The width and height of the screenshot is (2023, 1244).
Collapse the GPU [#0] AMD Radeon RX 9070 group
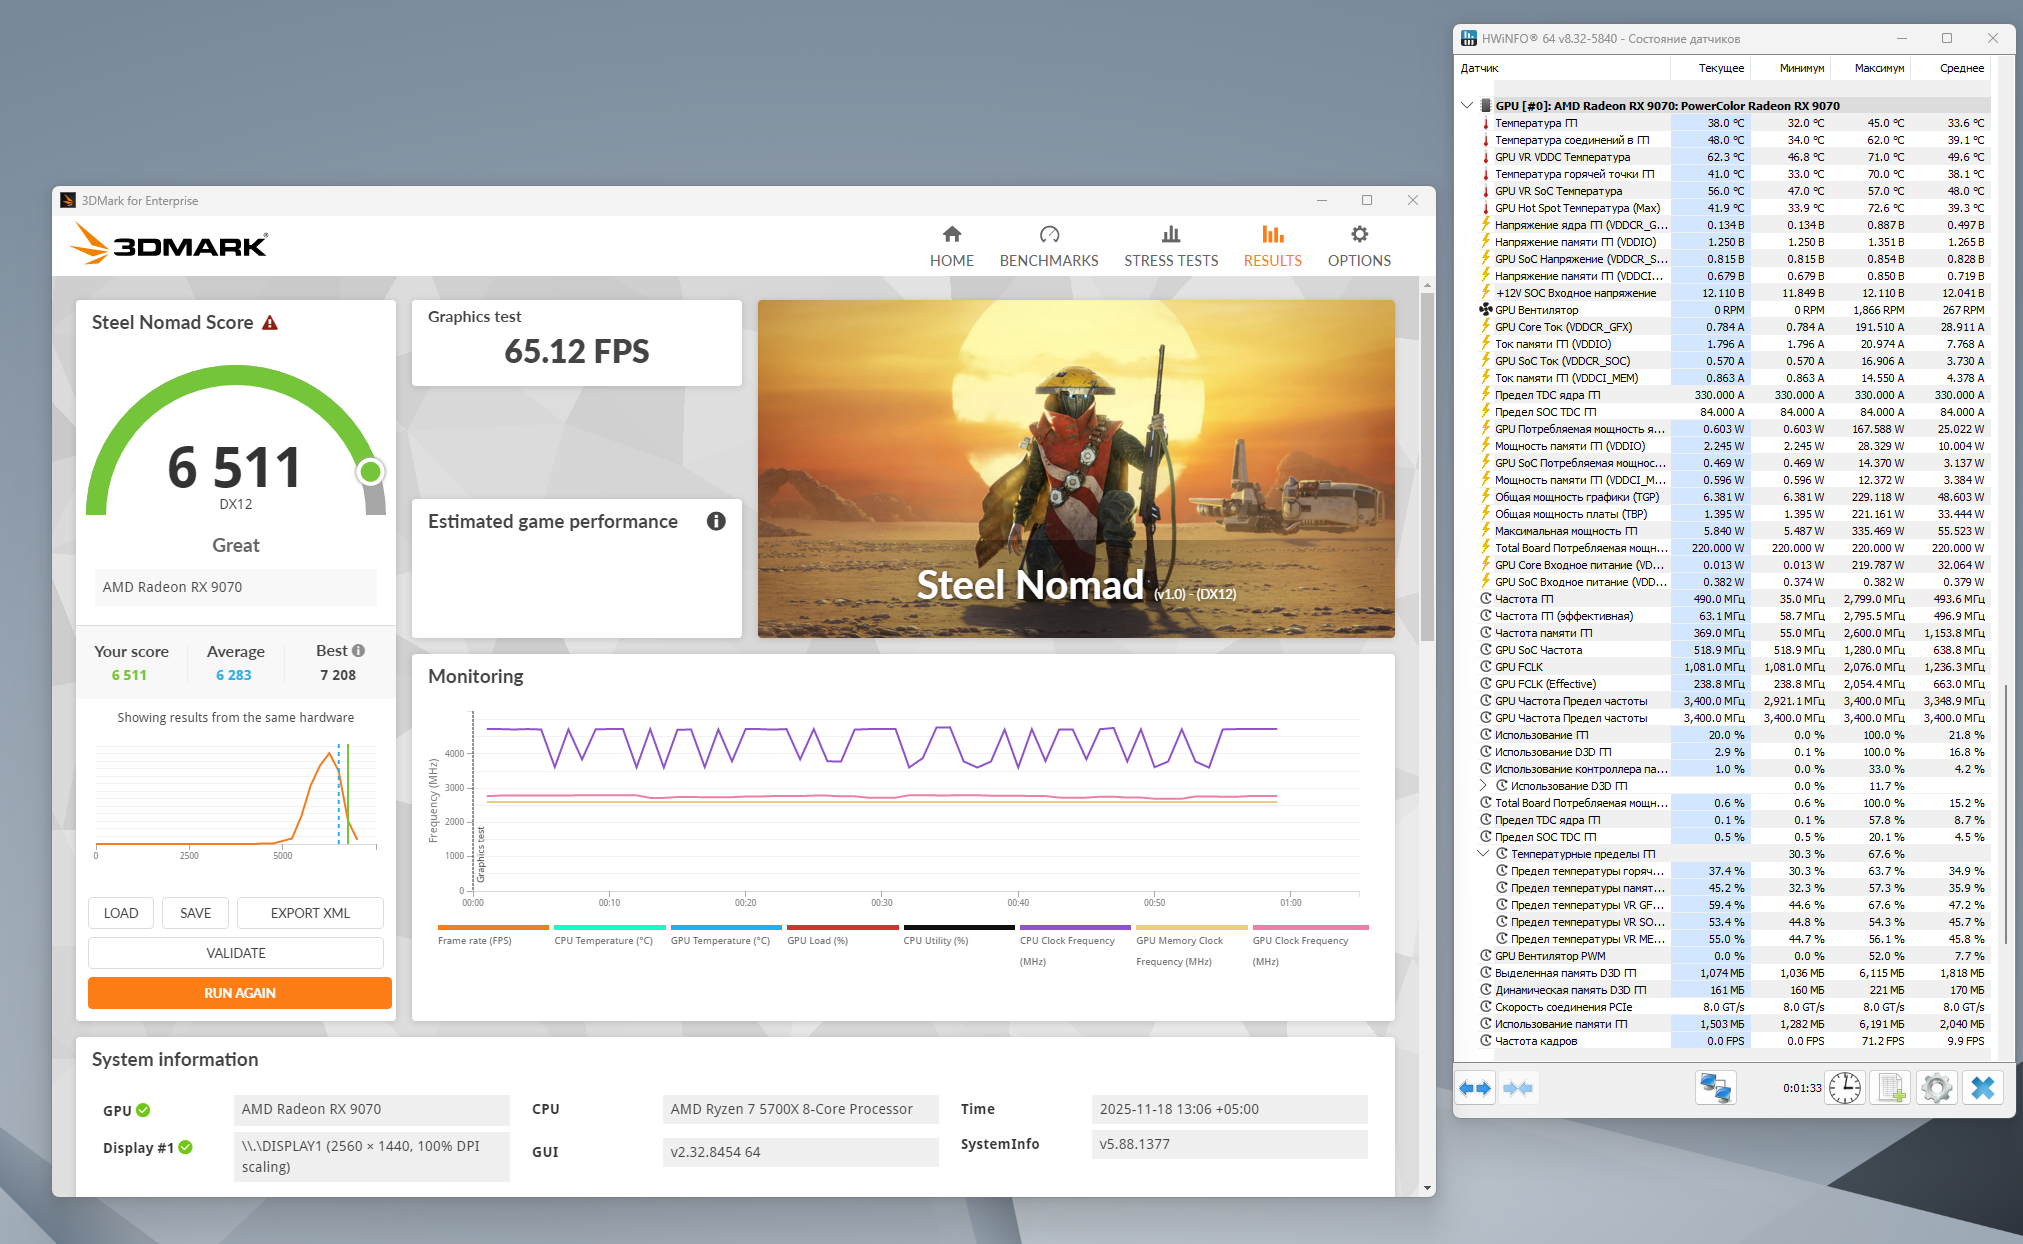pyautogui.click(x=1467, y=105)
